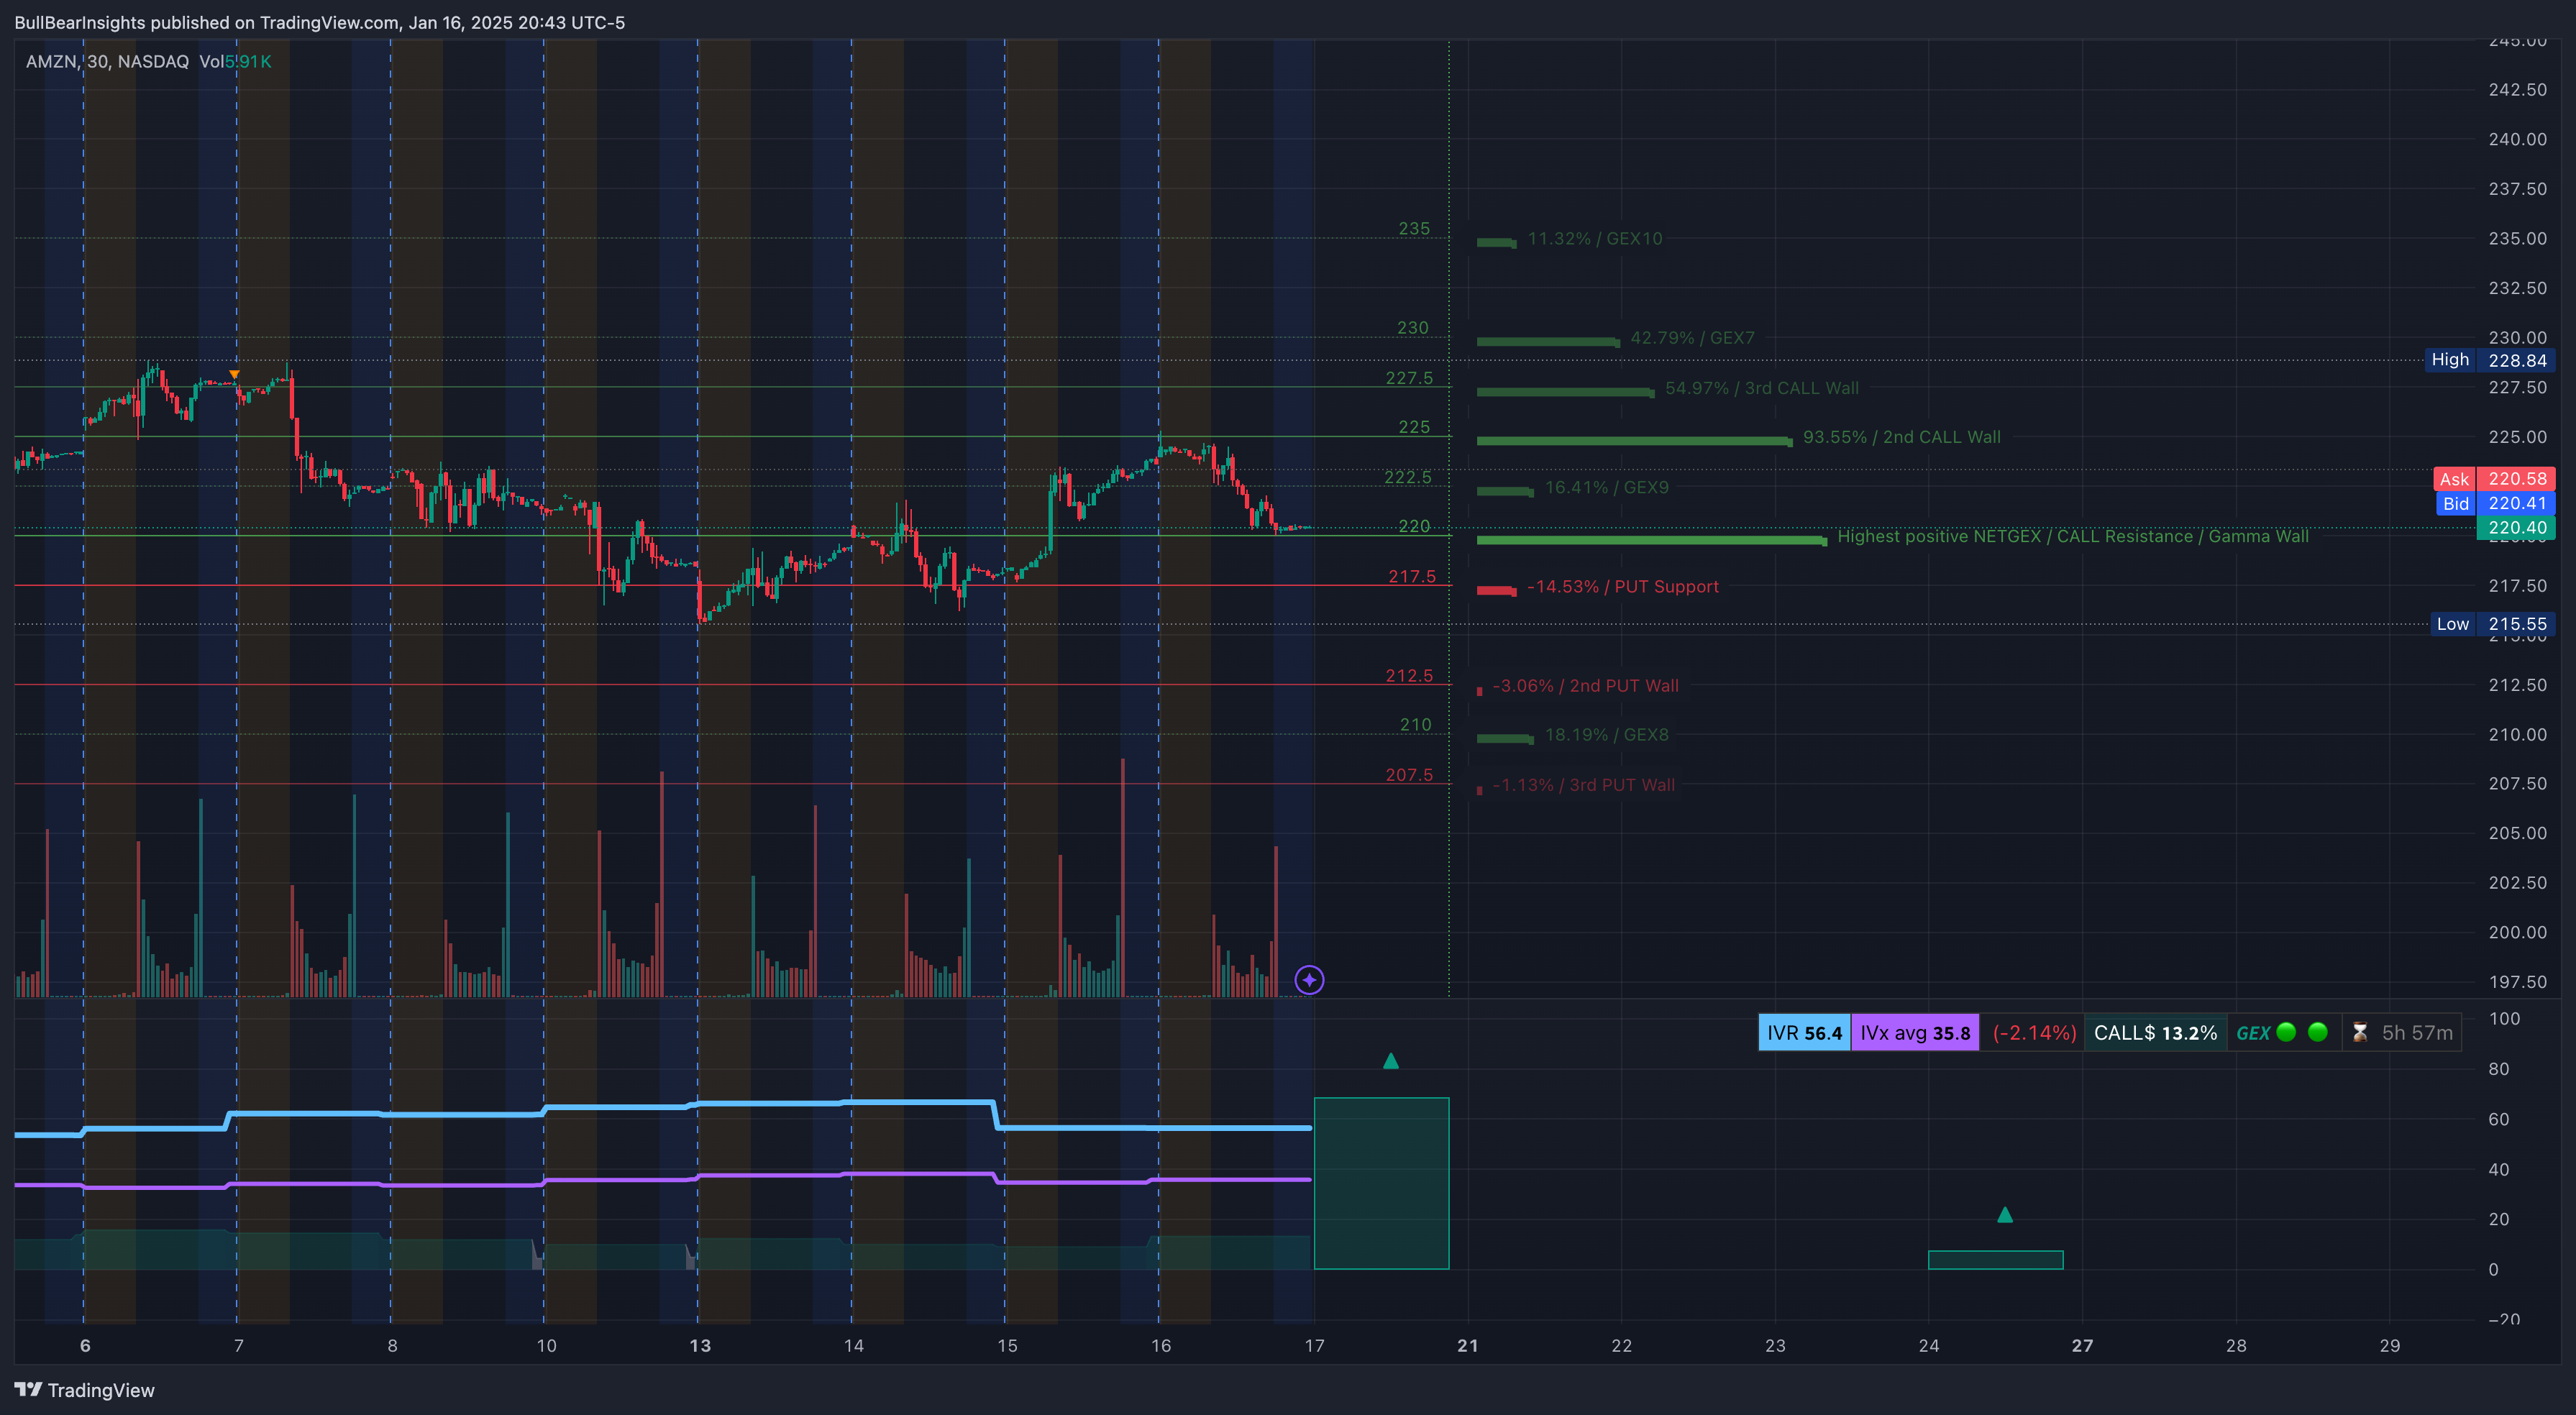The image size is (2576, 1415).
Task: Click the 18.19% / GEX8 label
Action: (1606, 735)
